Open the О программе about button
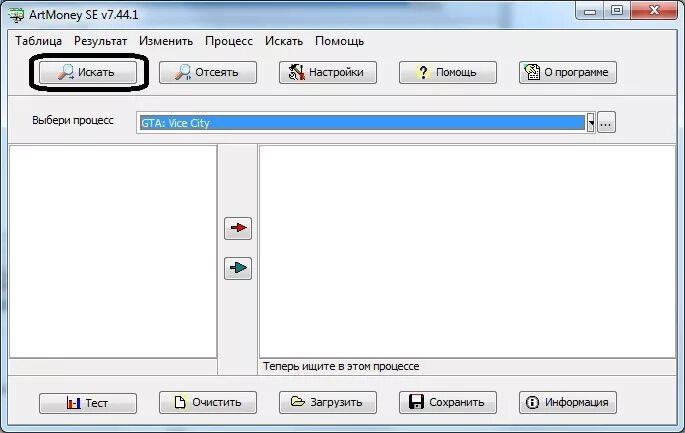This screenshot has height=433, width=685. 567,72
